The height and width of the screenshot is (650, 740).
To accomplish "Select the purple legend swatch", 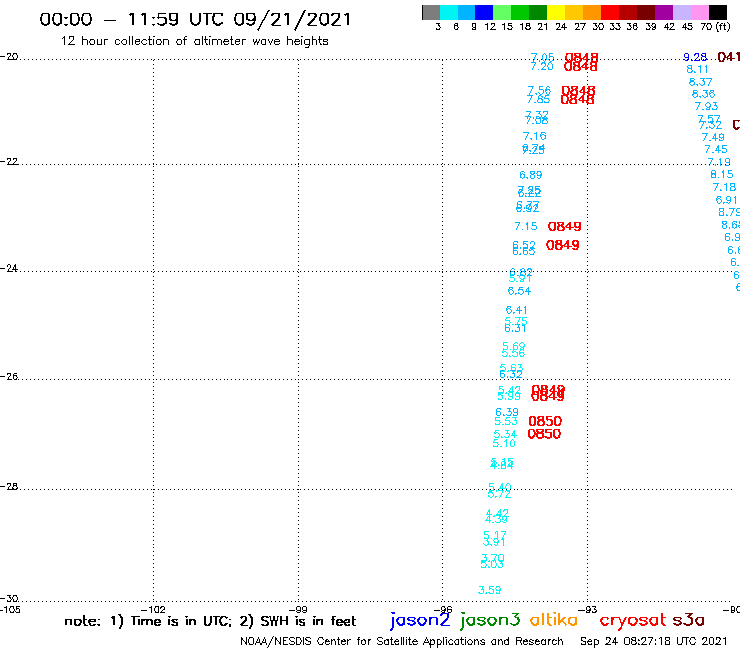I will click(664, 12).
